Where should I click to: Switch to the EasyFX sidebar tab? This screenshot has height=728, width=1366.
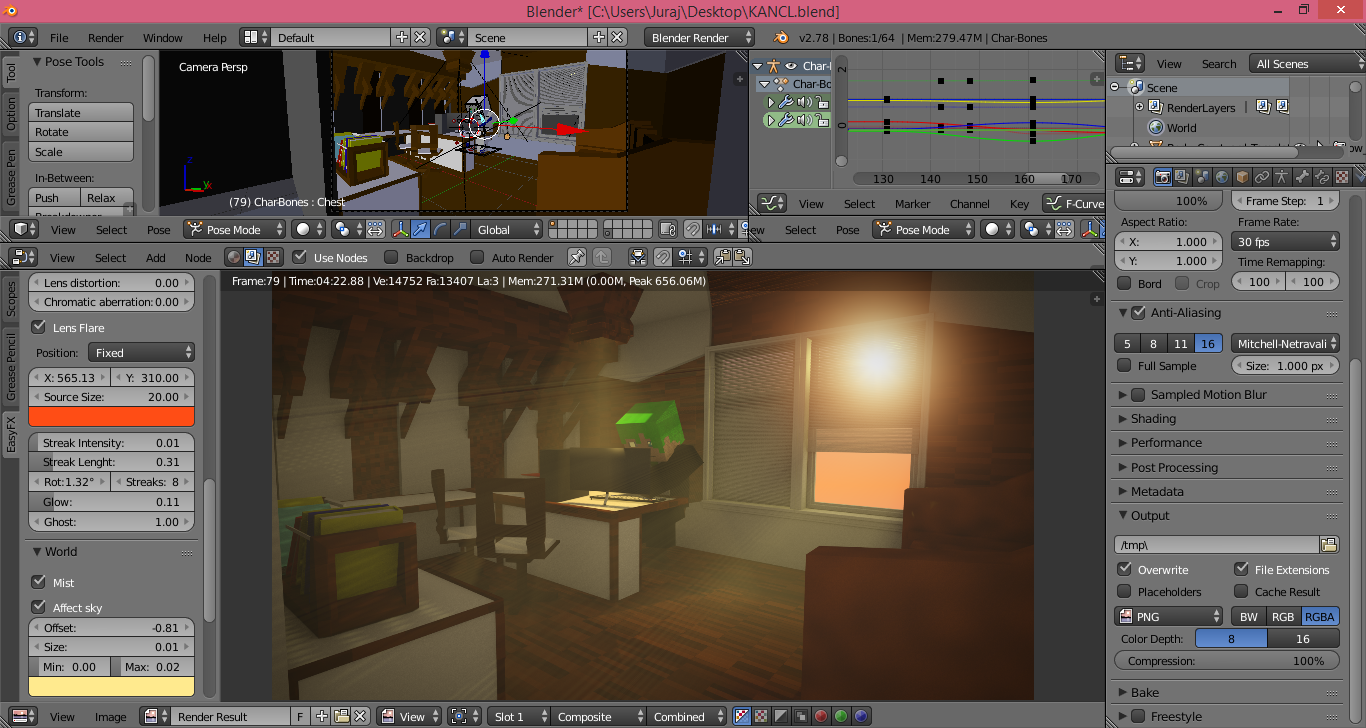11,435
